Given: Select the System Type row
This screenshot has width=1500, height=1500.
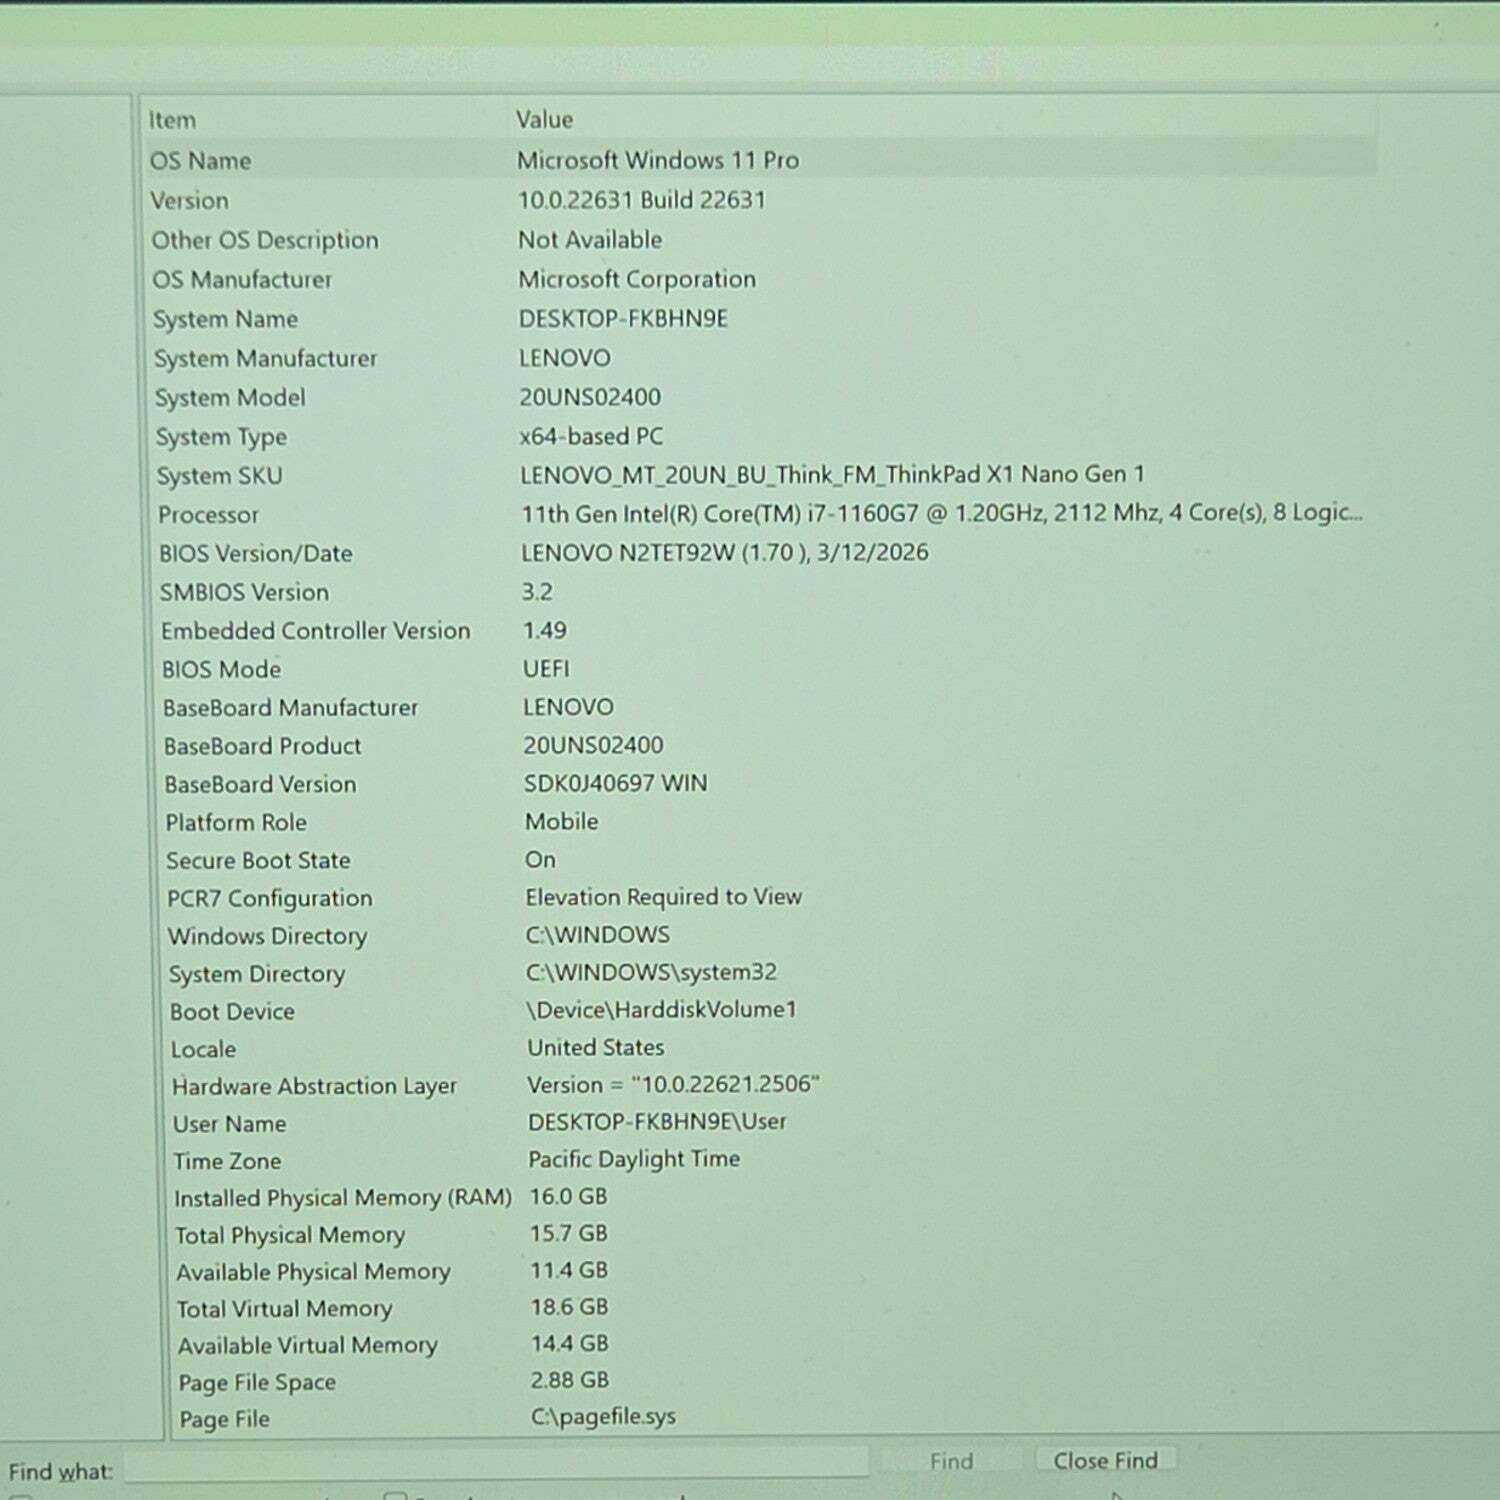Looking at the screenshot, I should point(759,436).
